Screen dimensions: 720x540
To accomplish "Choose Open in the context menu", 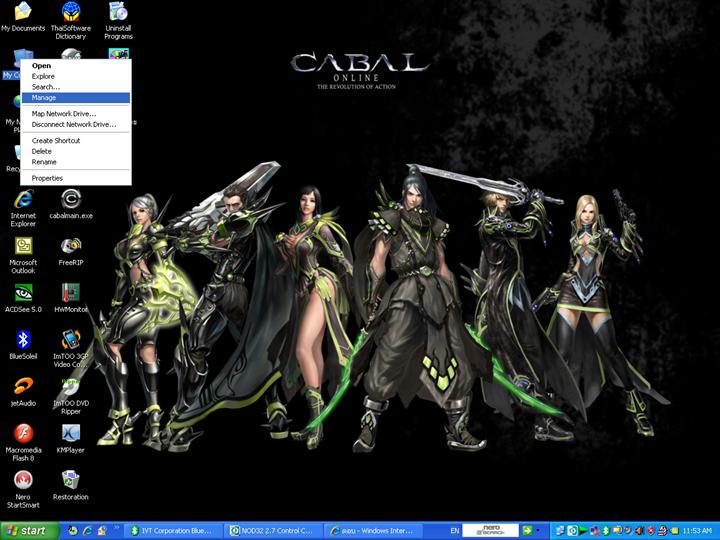I will coord(76,66).
